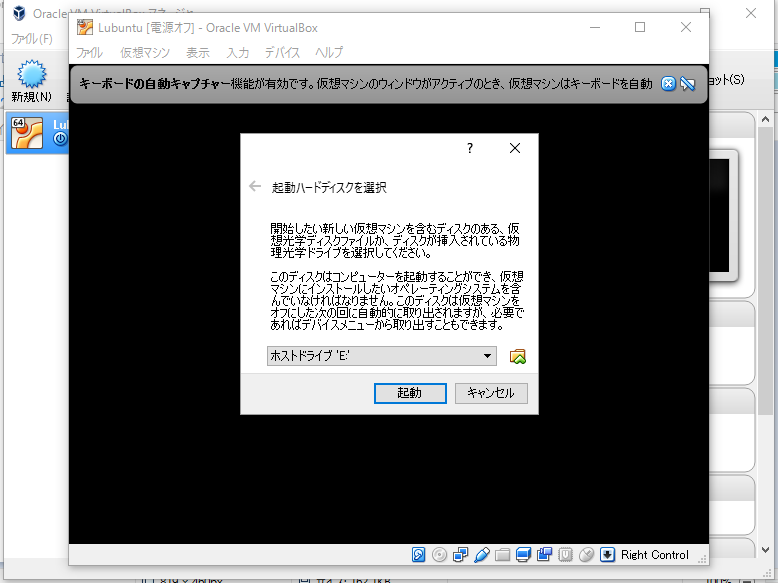Maximize the Lubuntu VM window
This screenshot has height=583, width=778.
click(x=640, y=27)
